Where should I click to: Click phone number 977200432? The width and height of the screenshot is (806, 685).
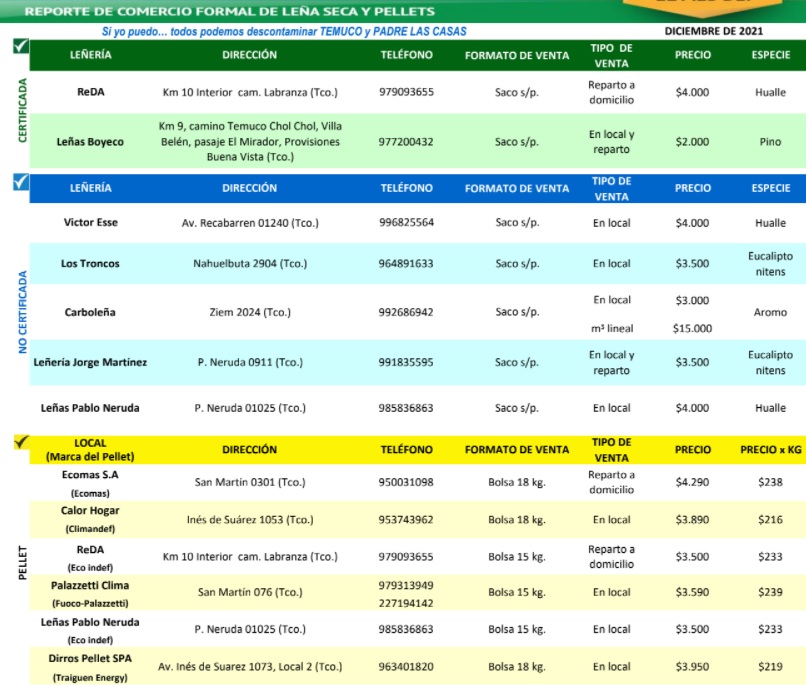pos(406,142)
